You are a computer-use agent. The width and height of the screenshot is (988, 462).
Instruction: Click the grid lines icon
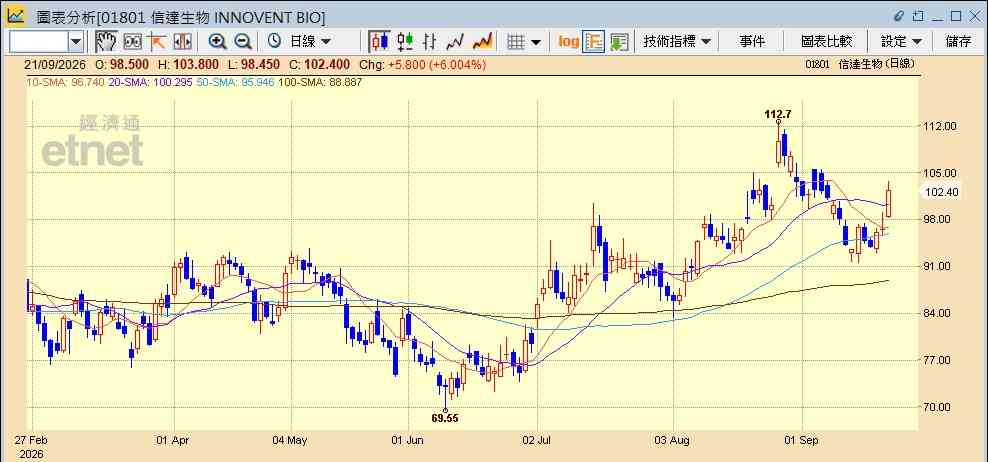516,42
